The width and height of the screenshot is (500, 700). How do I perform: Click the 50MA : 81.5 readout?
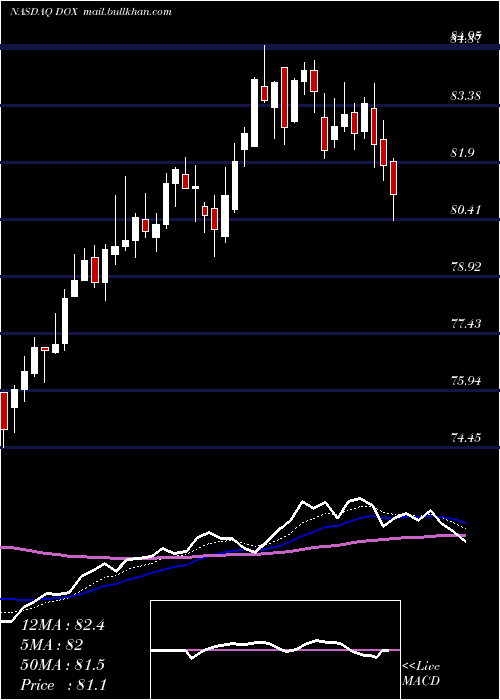click(x=63, y=664)
